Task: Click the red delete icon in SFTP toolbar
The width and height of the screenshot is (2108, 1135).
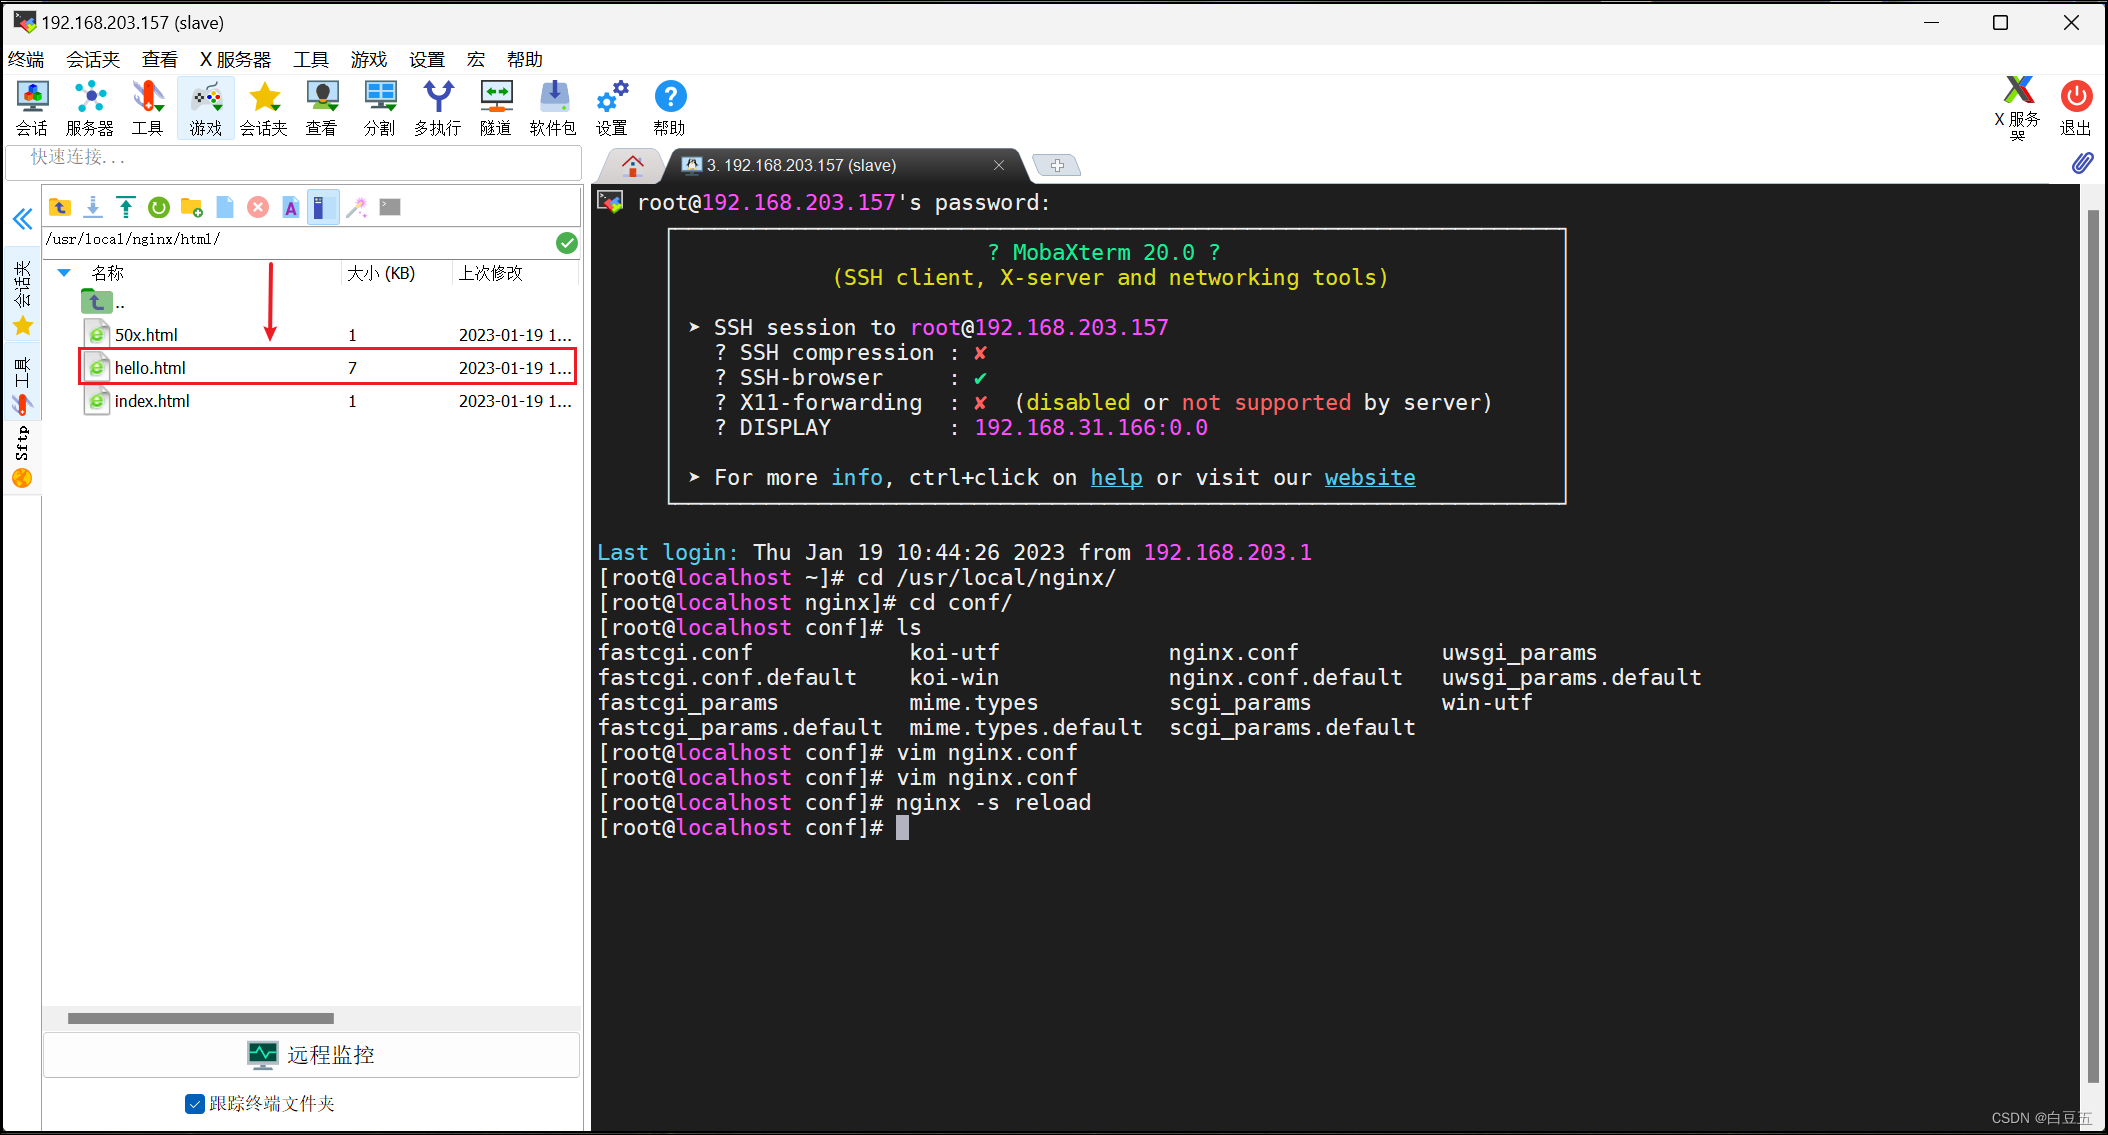Action: coord(258,207)
